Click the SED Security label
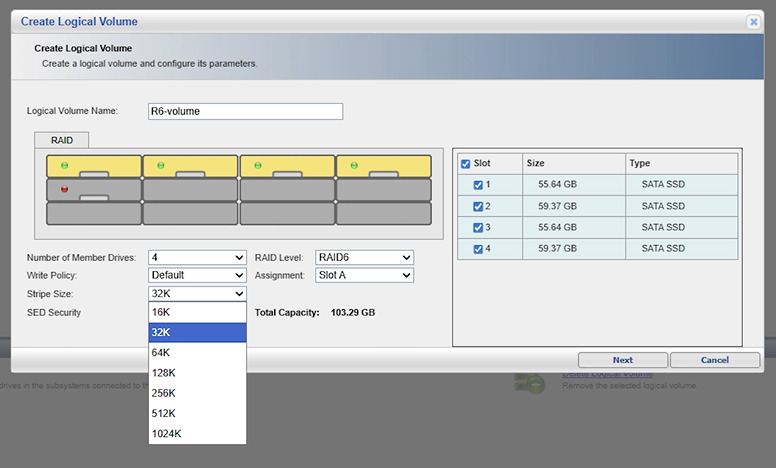 (53, 313)
